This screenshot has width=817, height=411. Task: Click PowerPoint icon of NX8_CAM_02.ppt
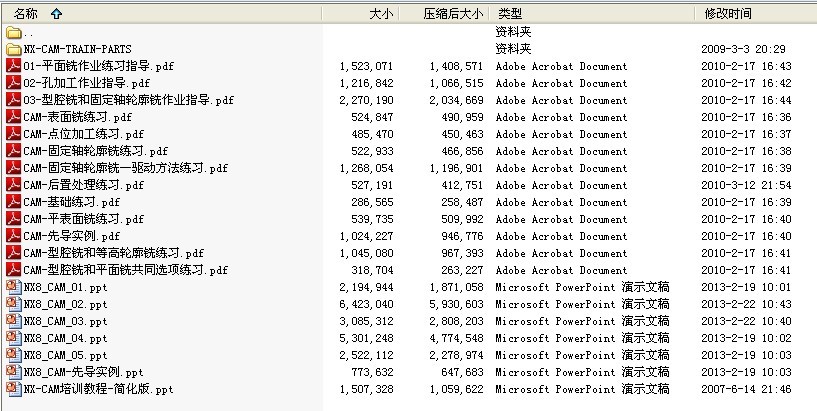tap(14, 304)
